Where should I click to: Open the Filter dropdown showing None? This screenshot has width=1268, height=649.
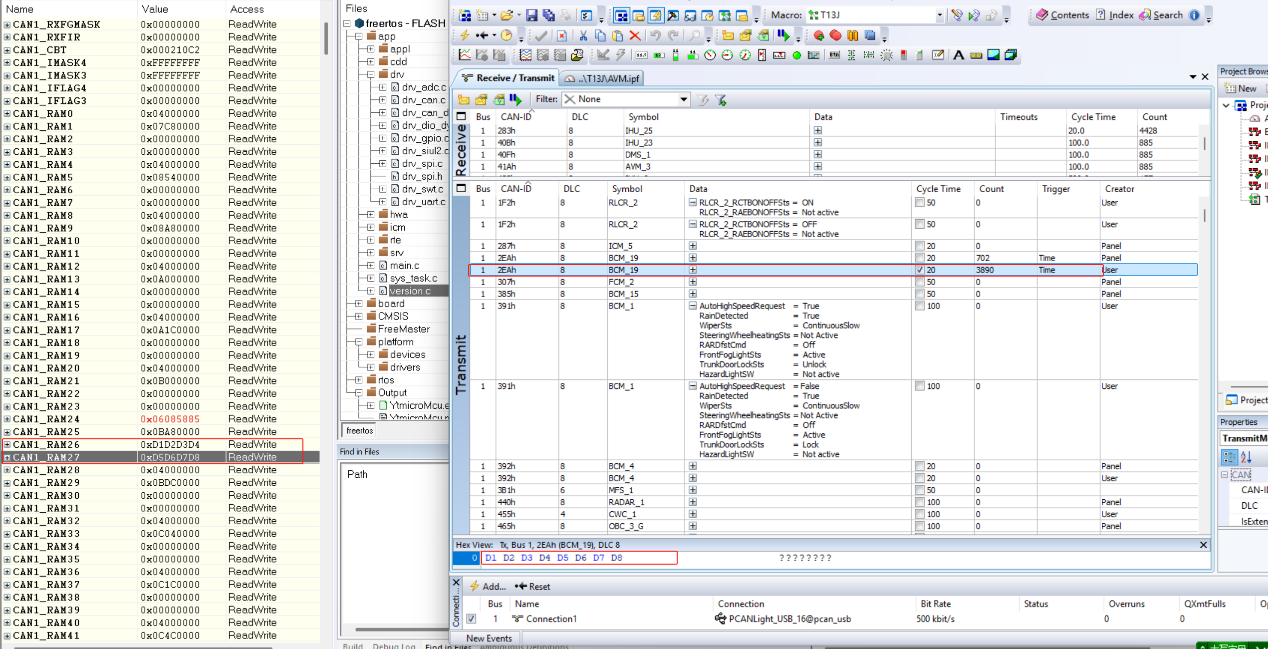[684, 99]
